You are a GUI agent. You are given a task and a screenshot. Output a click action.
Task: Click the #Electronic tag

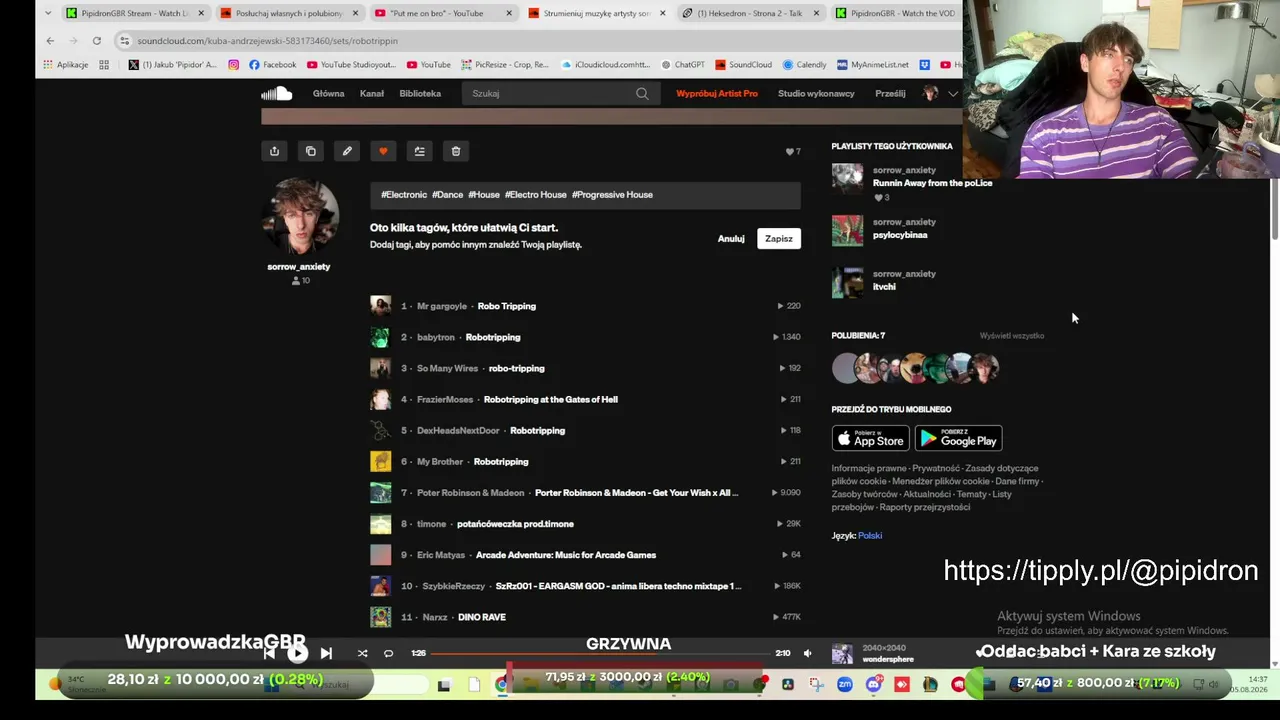404,195
